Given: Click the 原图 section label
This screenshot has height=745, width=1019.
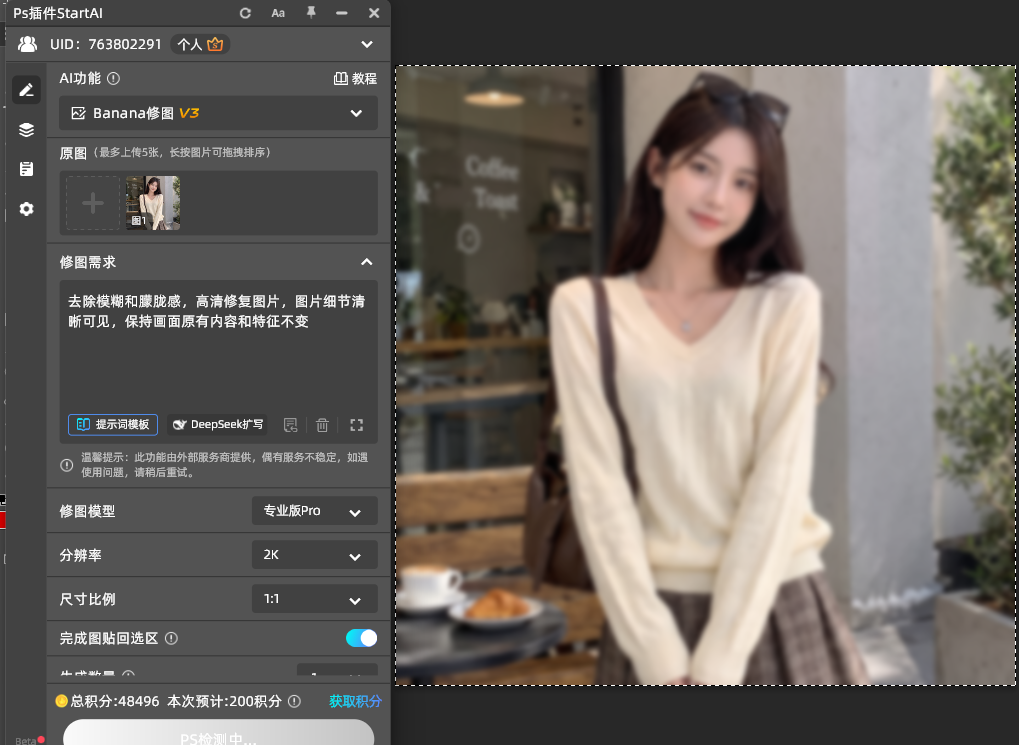Looking at the screenshot, I should tap(73, 153).
